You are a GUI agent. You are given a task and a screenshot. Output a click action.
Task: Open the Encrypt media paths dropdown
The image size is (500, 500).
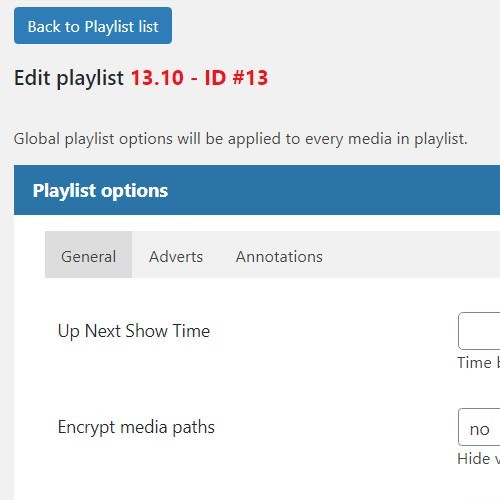[x=479, y=427]
